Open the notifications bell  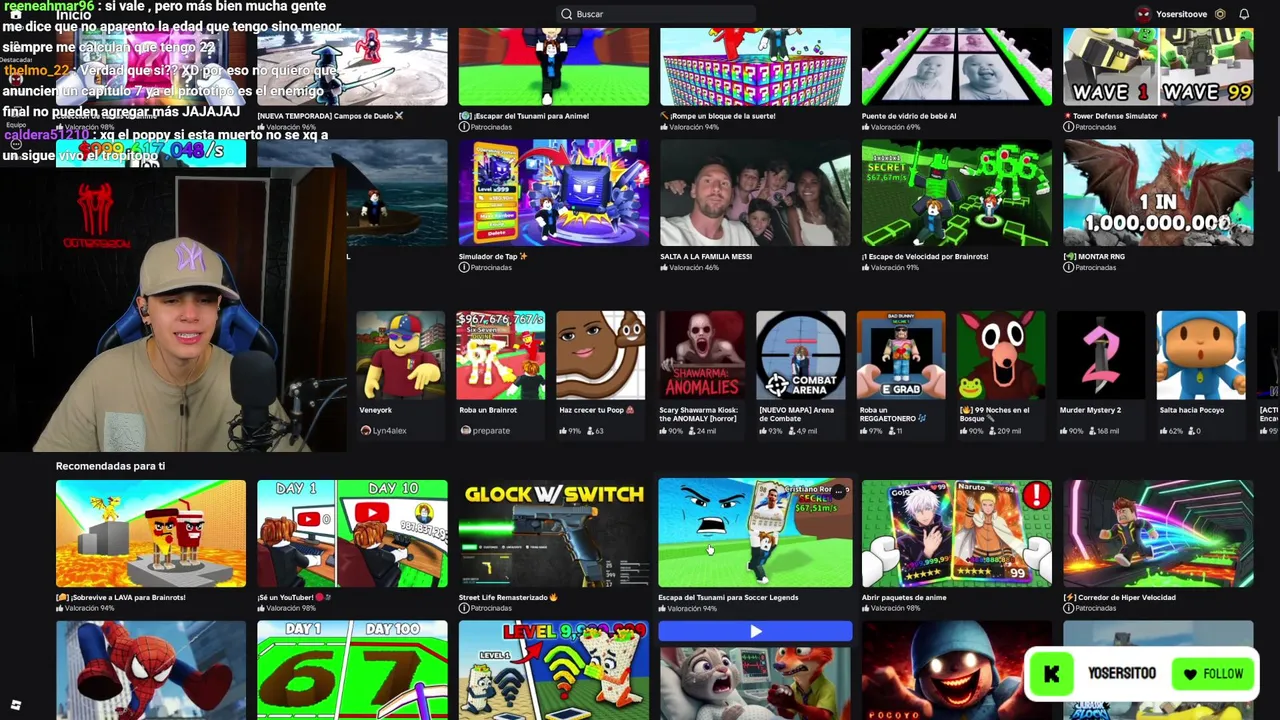pyautogui.click(x=1244, y=14)
